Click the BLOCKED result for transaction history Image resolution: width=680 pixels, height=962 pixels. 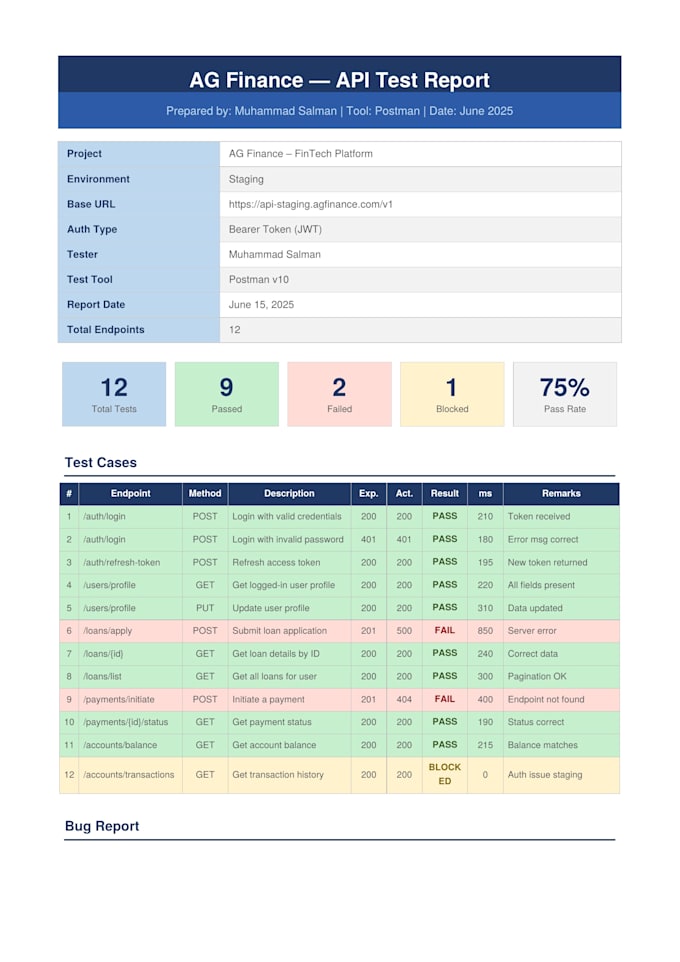pos(445,774)
